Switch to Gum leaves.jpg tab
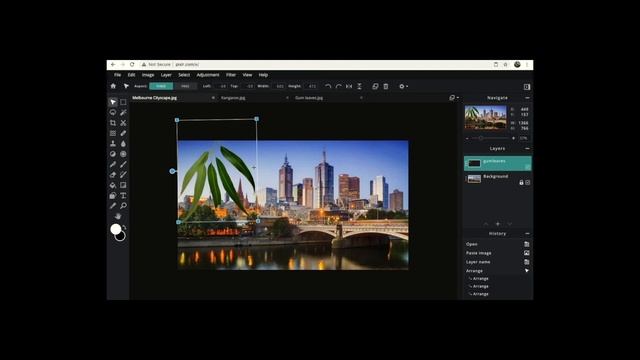This screenshot has width=640, height=360. point(309,98)
